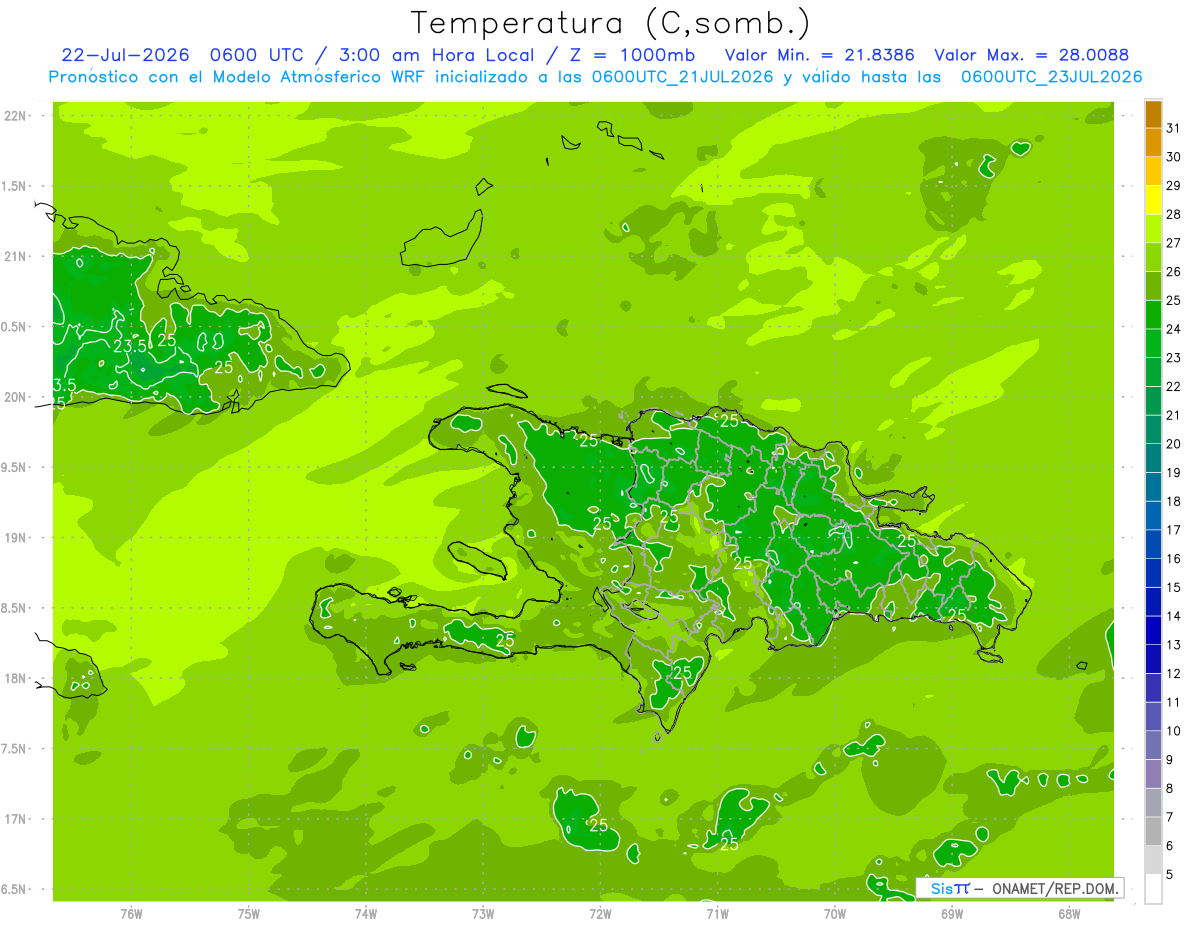1200x927 pixels.
Task: Click the 'SisTT – ONAMET/REP.DOM.' credit box
Action: tap(1019, 888)
